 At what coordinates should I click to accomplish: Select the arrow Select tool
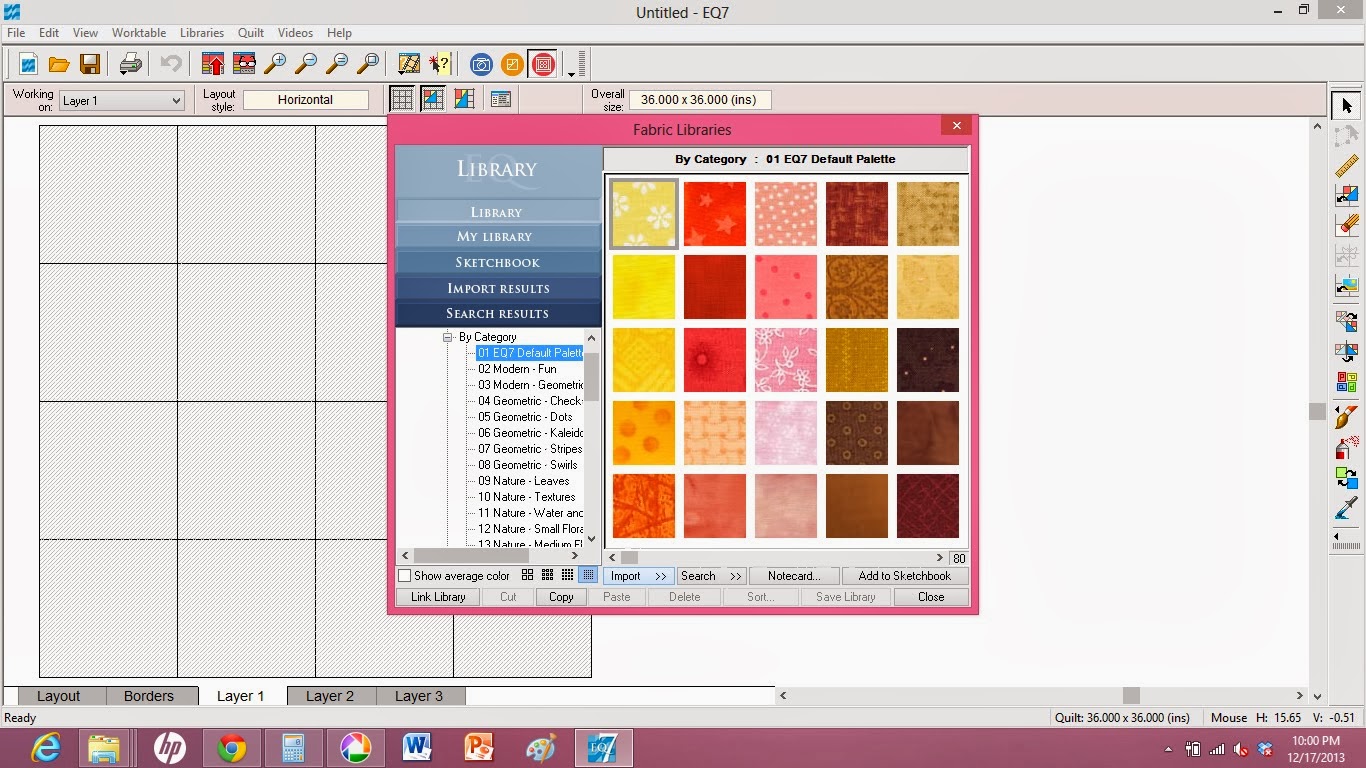tap(1347, 105)
